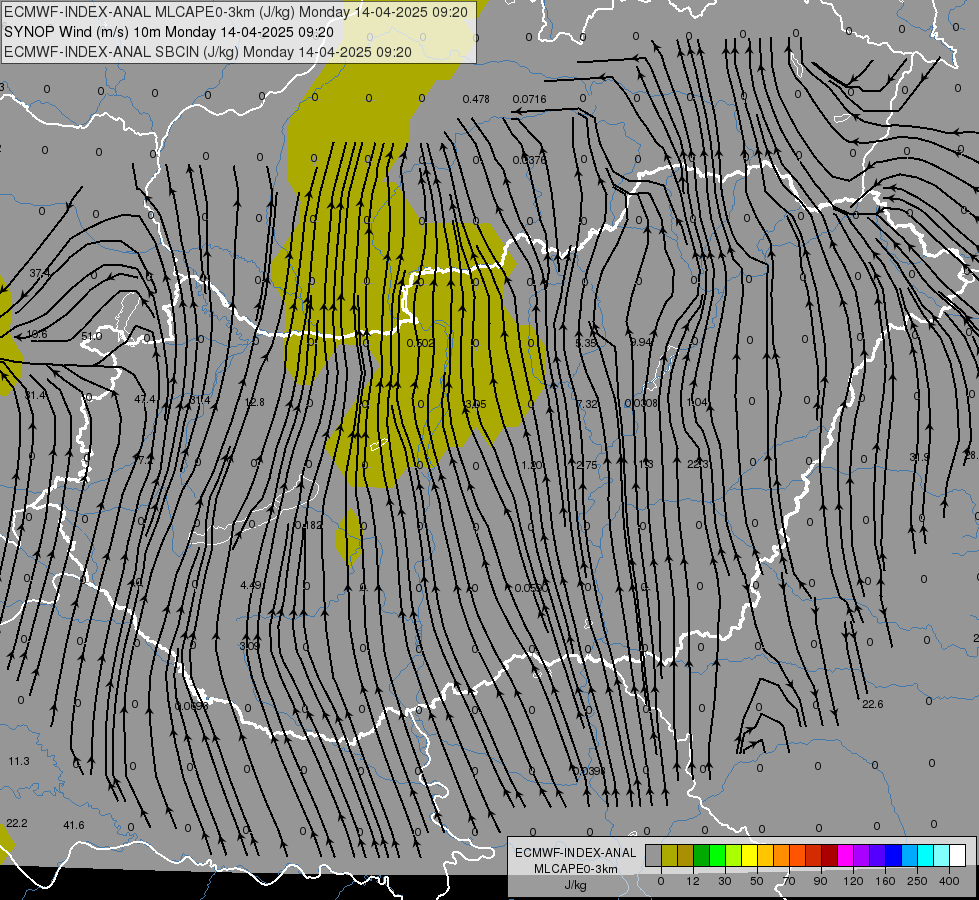The width and height of the screenshot is (979, 900).
Task: Click the legend tick value 50
Action: [x=757, y=881]
